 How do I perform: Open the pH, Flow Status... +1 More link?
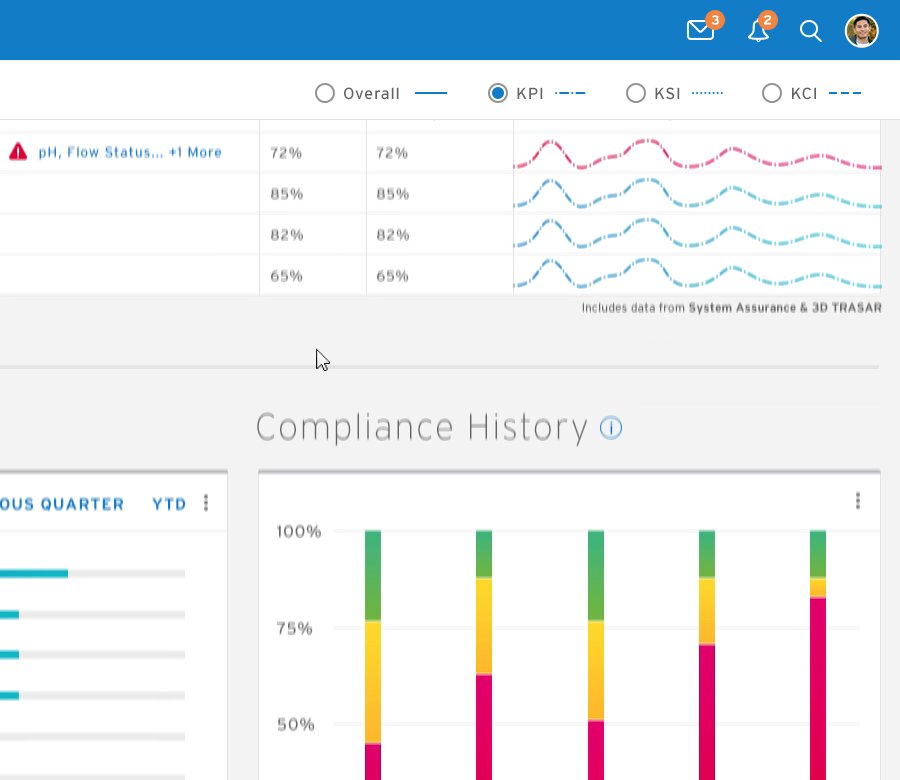(130, 152)
